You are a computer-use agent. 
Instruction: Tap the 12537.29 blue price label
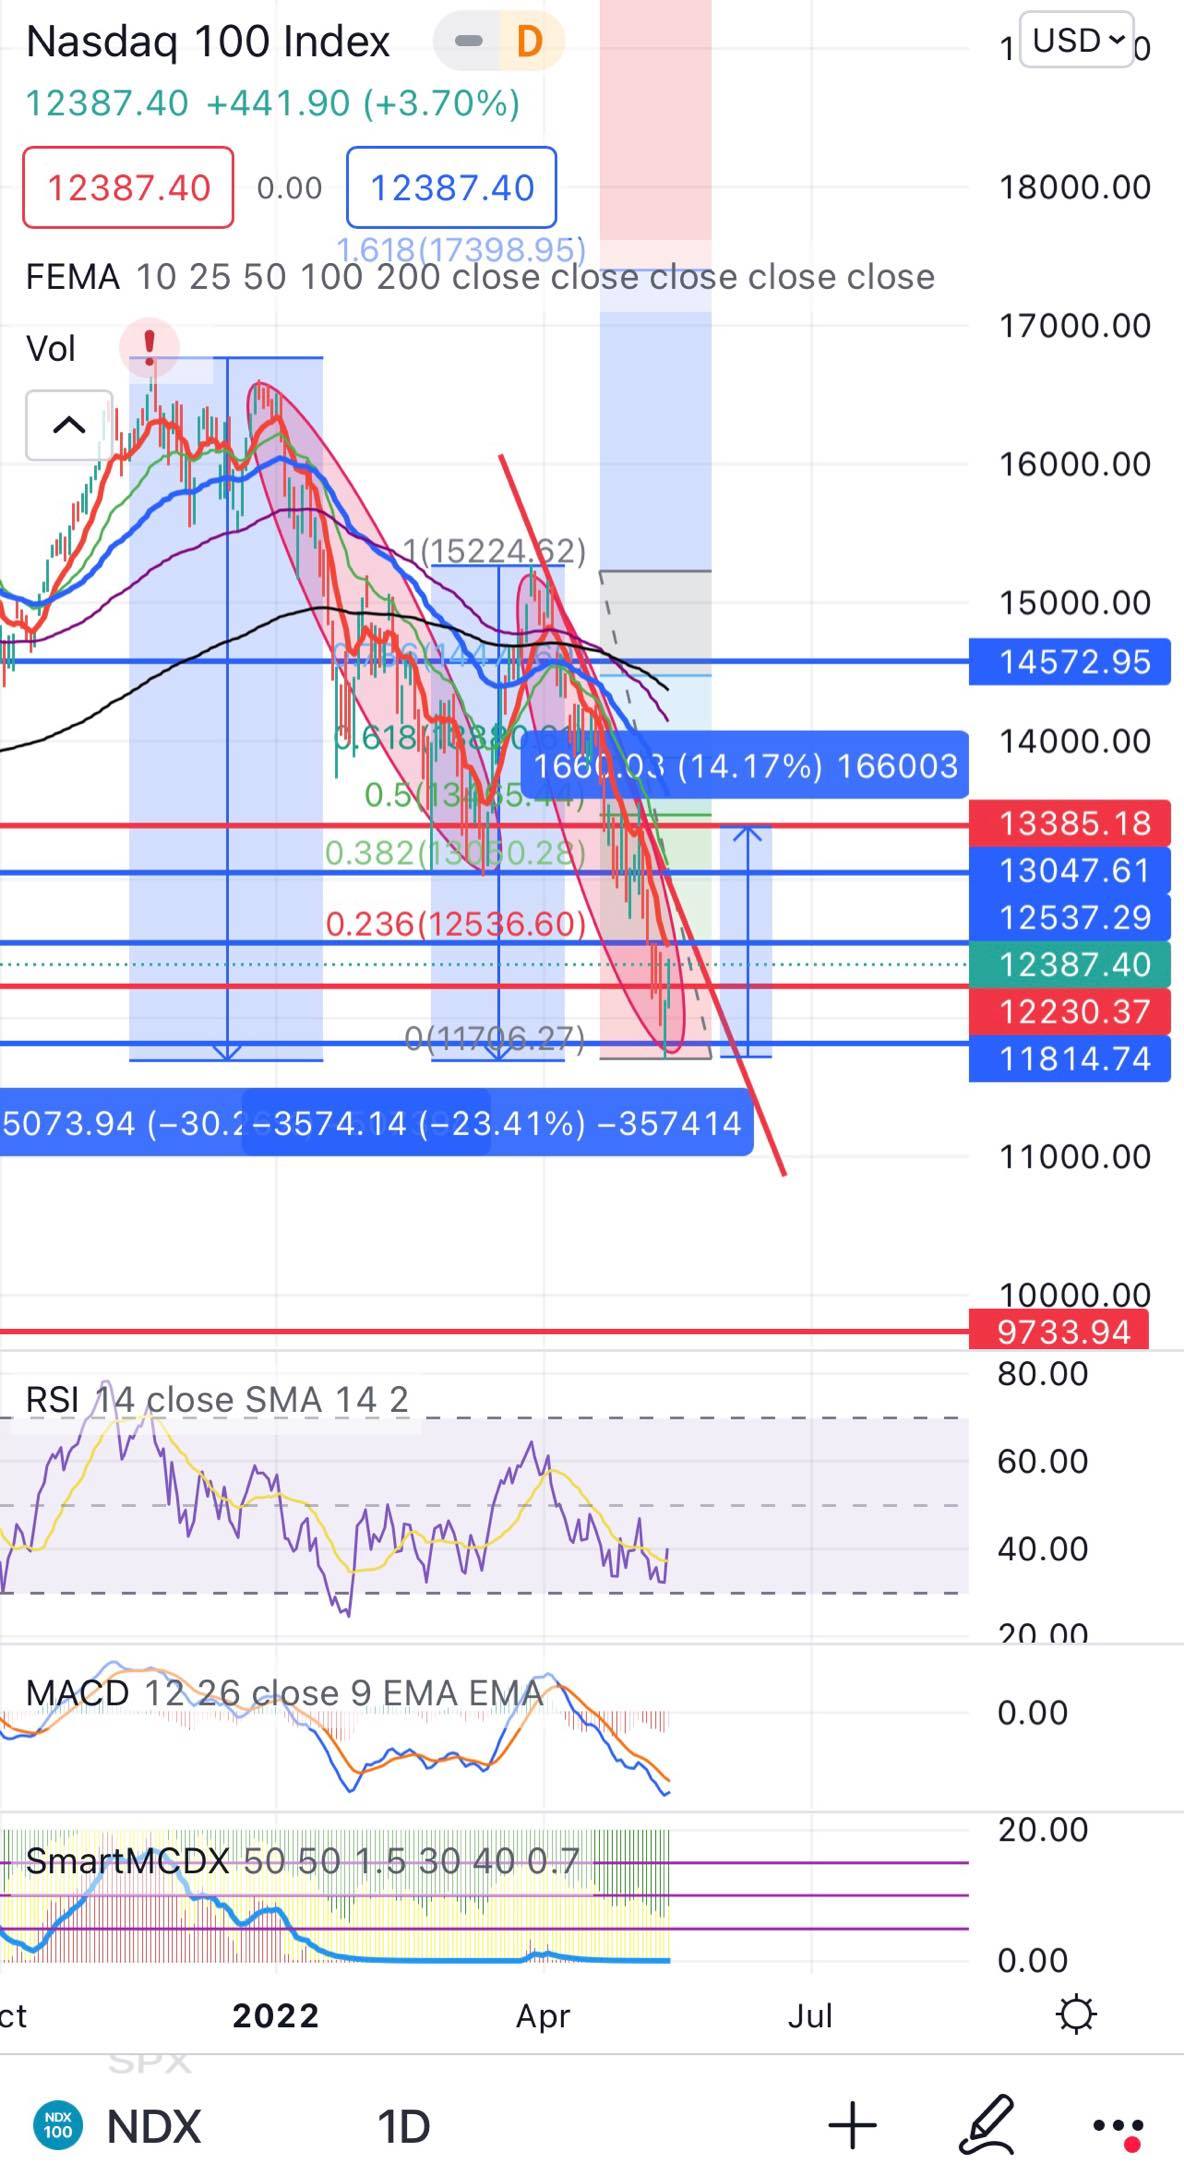(1070, 918)
